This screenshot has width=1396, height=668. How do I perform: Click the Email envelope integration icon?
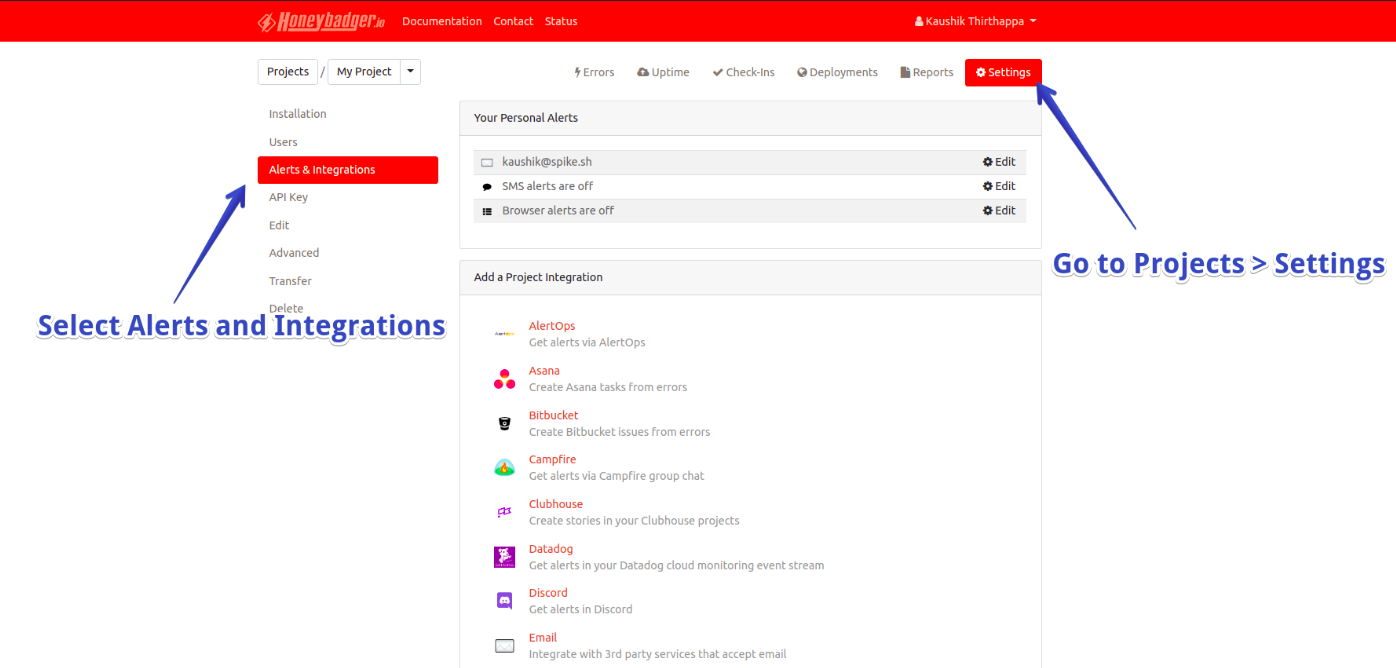[x=504, y=646]
